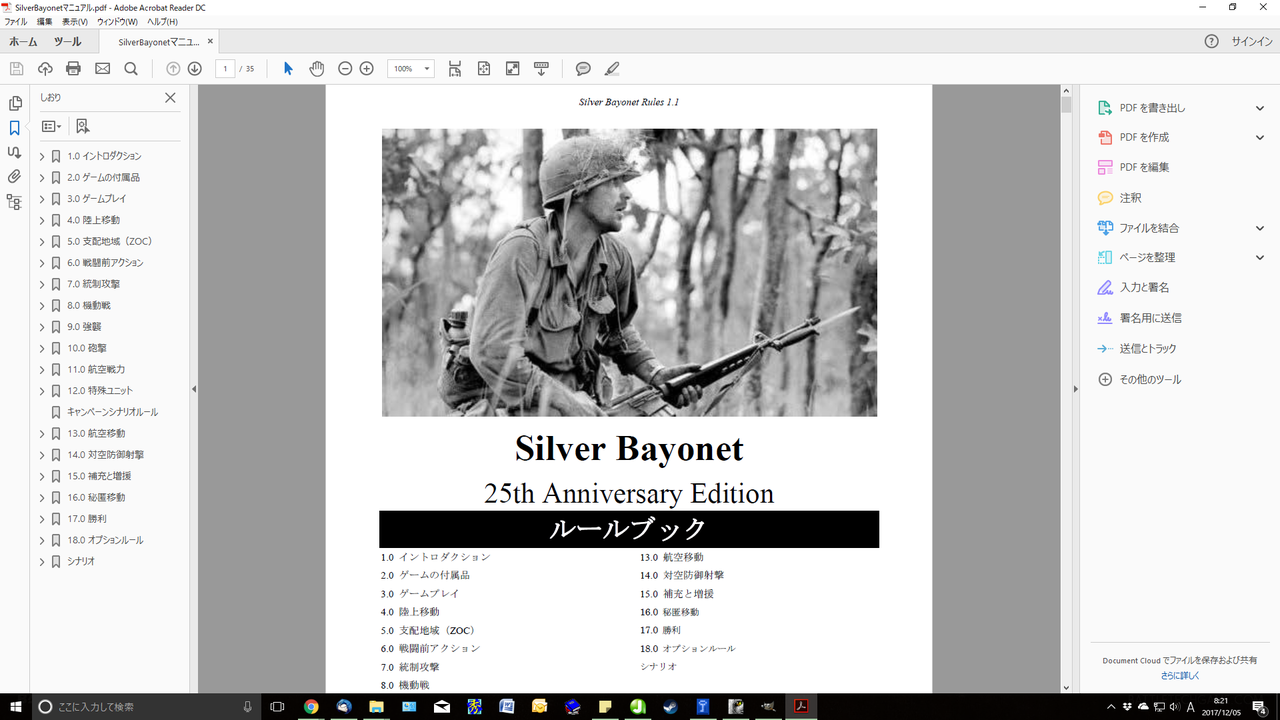Open the キャンペーンシナリオルール bookmark
The width and height of the screenshot is (1280, 720).
[x=112, y=412]
